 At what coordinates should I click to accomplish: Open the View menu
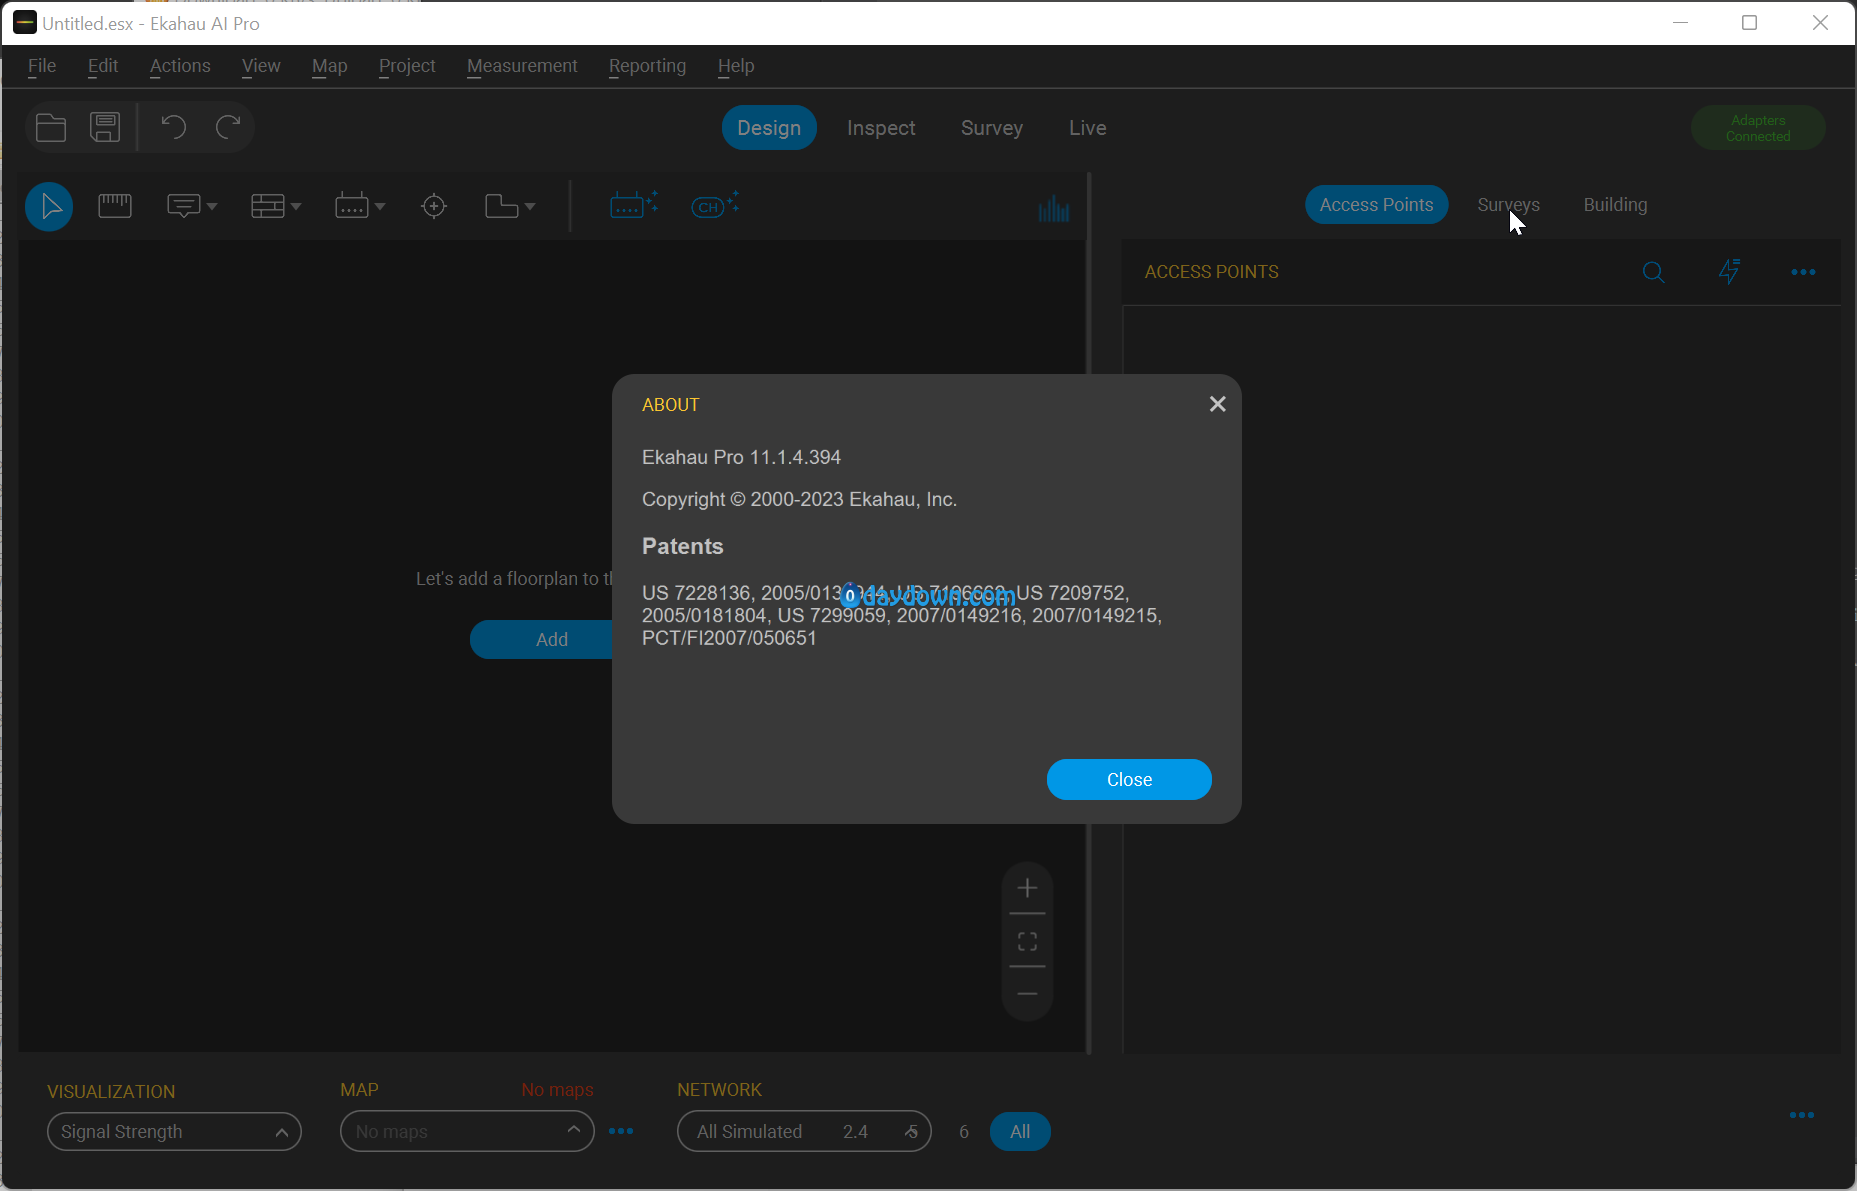click(261, 66)
